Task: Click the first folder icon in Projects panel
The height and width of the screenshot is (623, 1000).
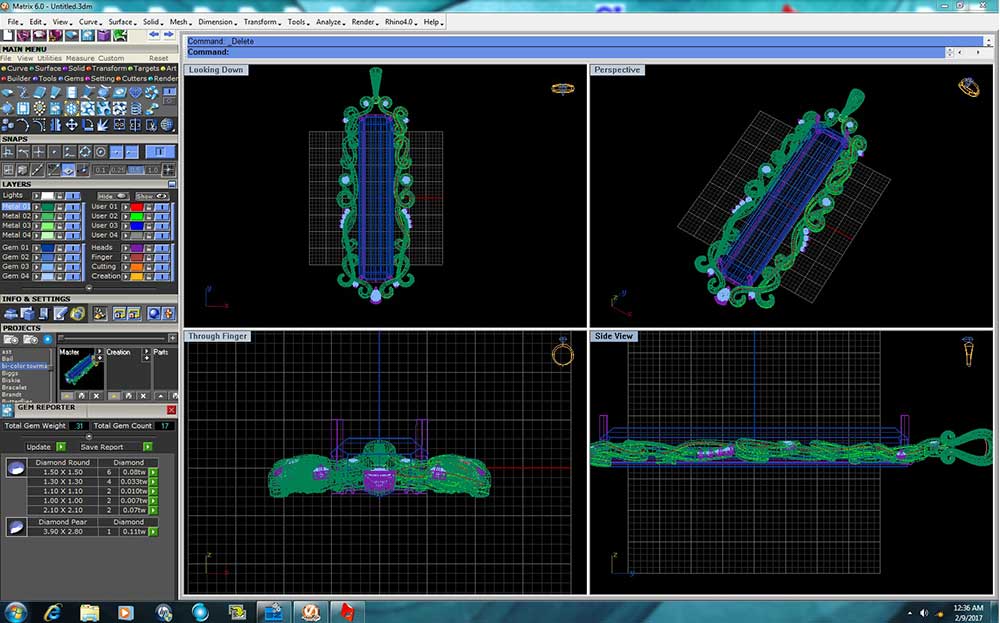Action: (11, 339)
